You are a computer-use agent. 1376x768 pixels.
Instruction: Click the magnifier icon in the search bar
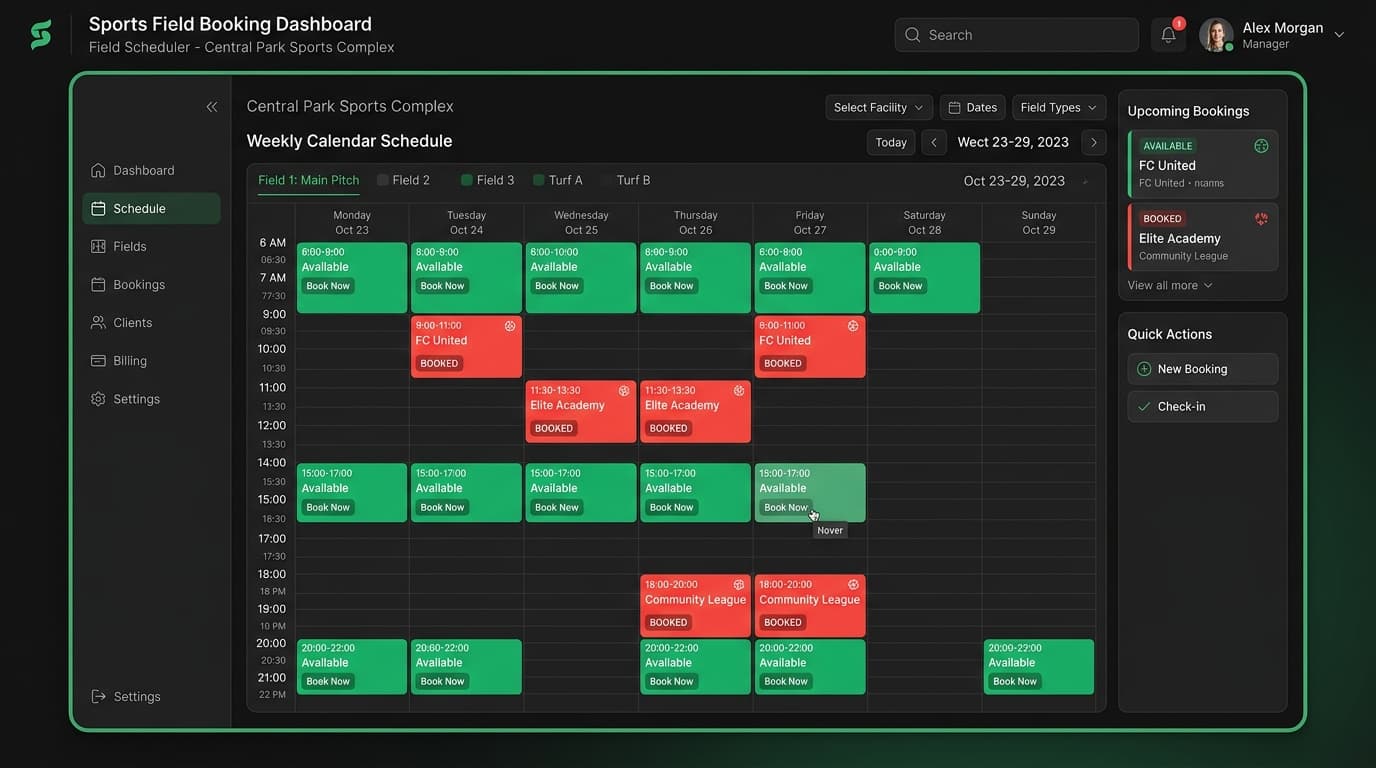912,35
